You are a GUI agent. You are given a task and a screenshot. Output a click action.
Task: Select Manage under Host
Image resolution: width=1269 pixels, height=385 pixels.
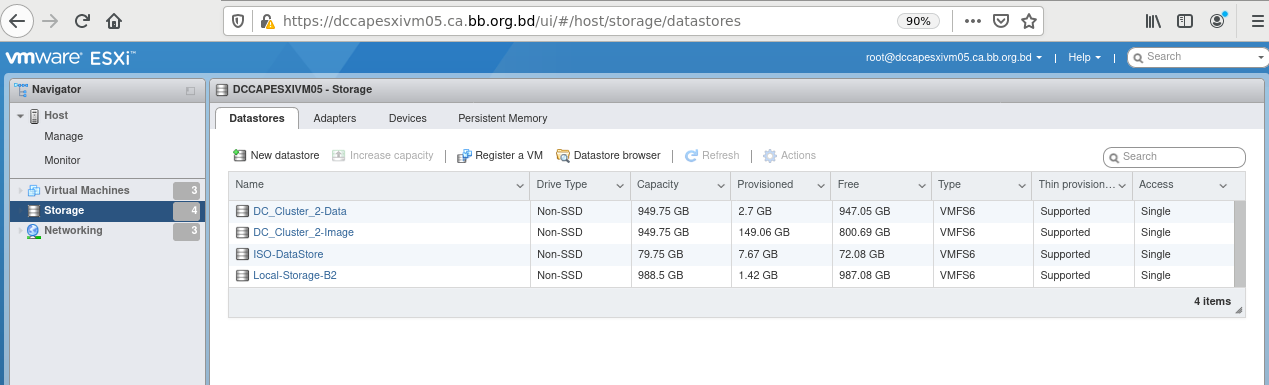pyautogui.click(x=64, y=136)
